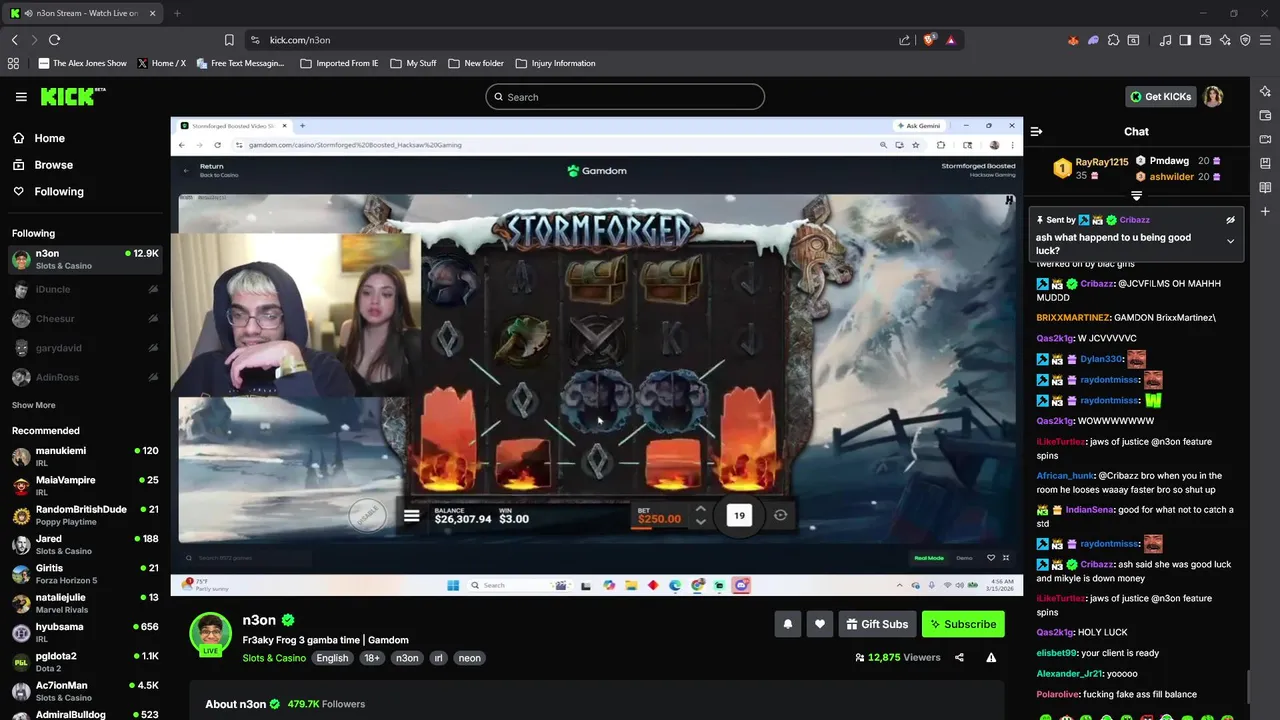1280x720 pixels.
Task: Open The Alex Jones Show bookmark
Action: point(83,63)
